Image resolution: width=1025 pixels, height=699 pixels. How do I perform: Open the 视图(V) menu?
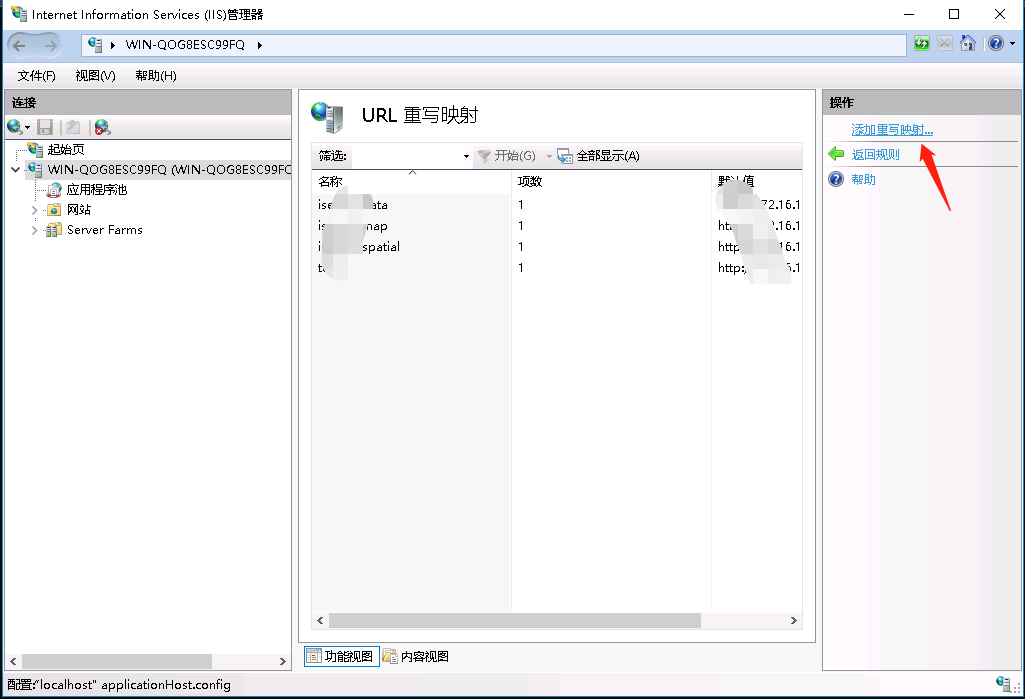click(x=95, y=76)
